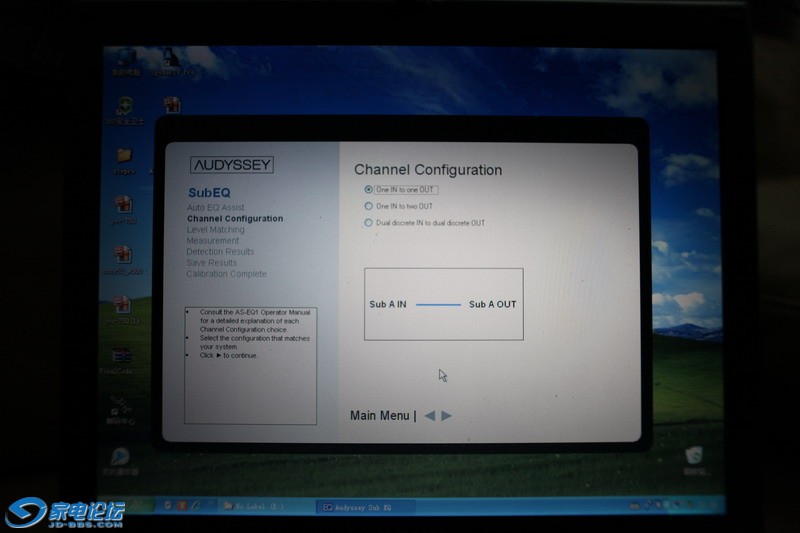Open the desktop folder icon
The width and height of the screenshot is (800, 533).
(x=124, y=161)
